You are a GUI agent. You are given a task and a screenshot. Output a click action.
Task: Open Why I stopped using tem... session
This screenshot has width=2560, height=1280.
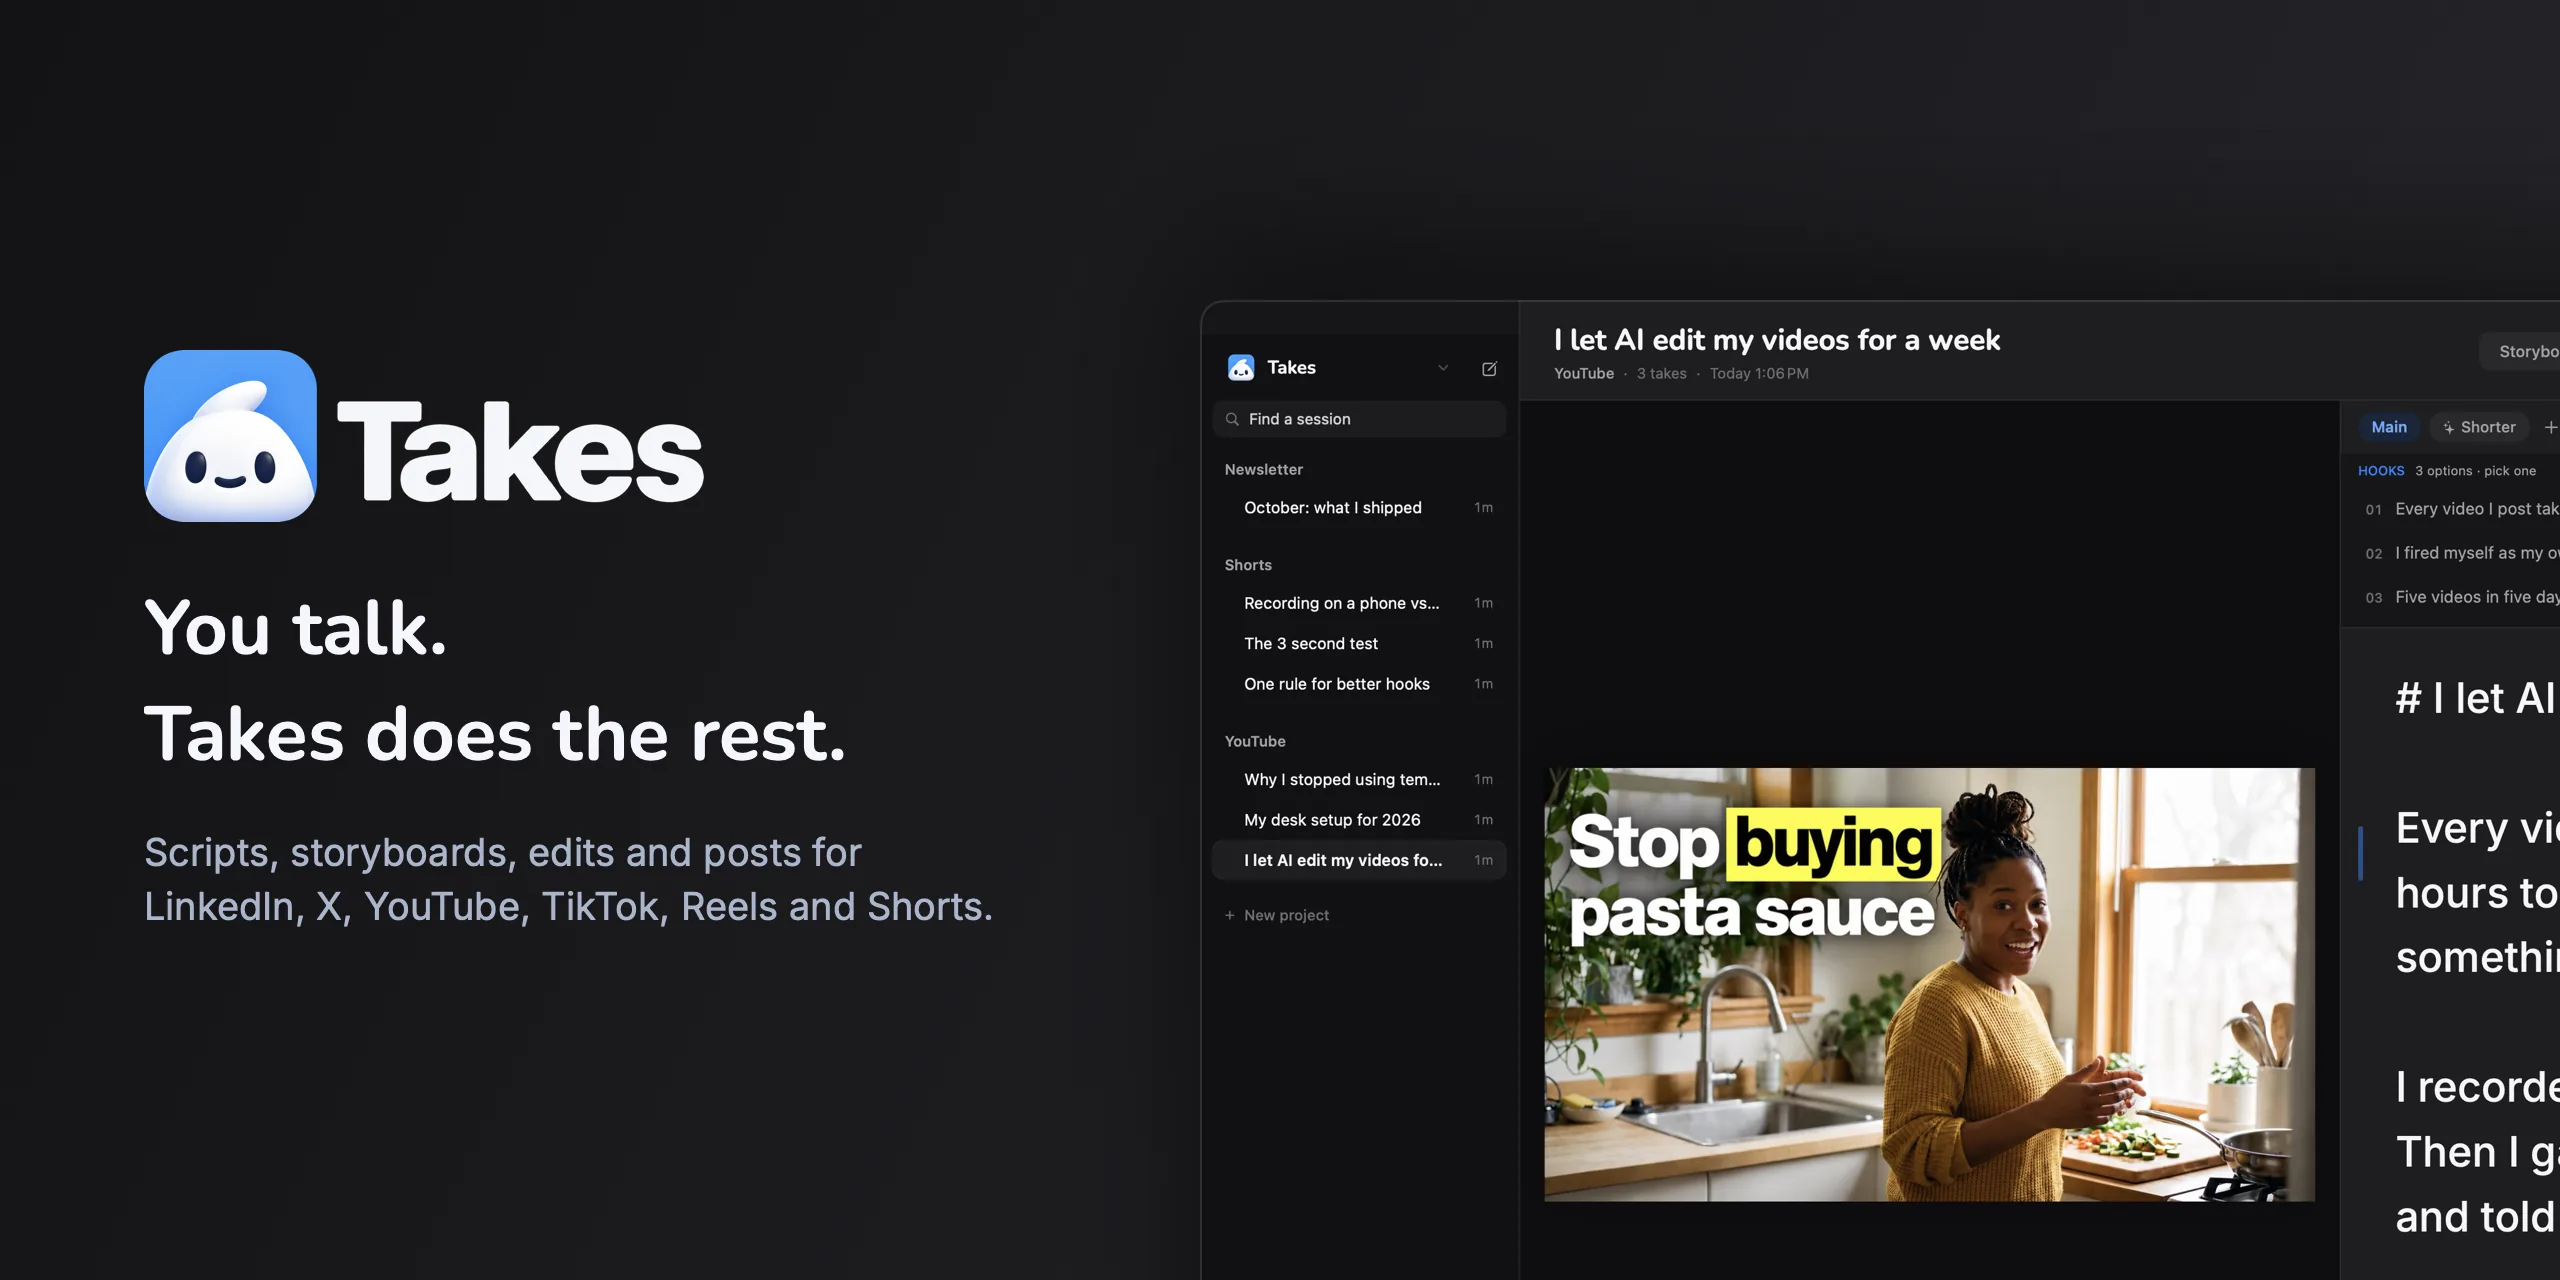(x=1359, y=779)
